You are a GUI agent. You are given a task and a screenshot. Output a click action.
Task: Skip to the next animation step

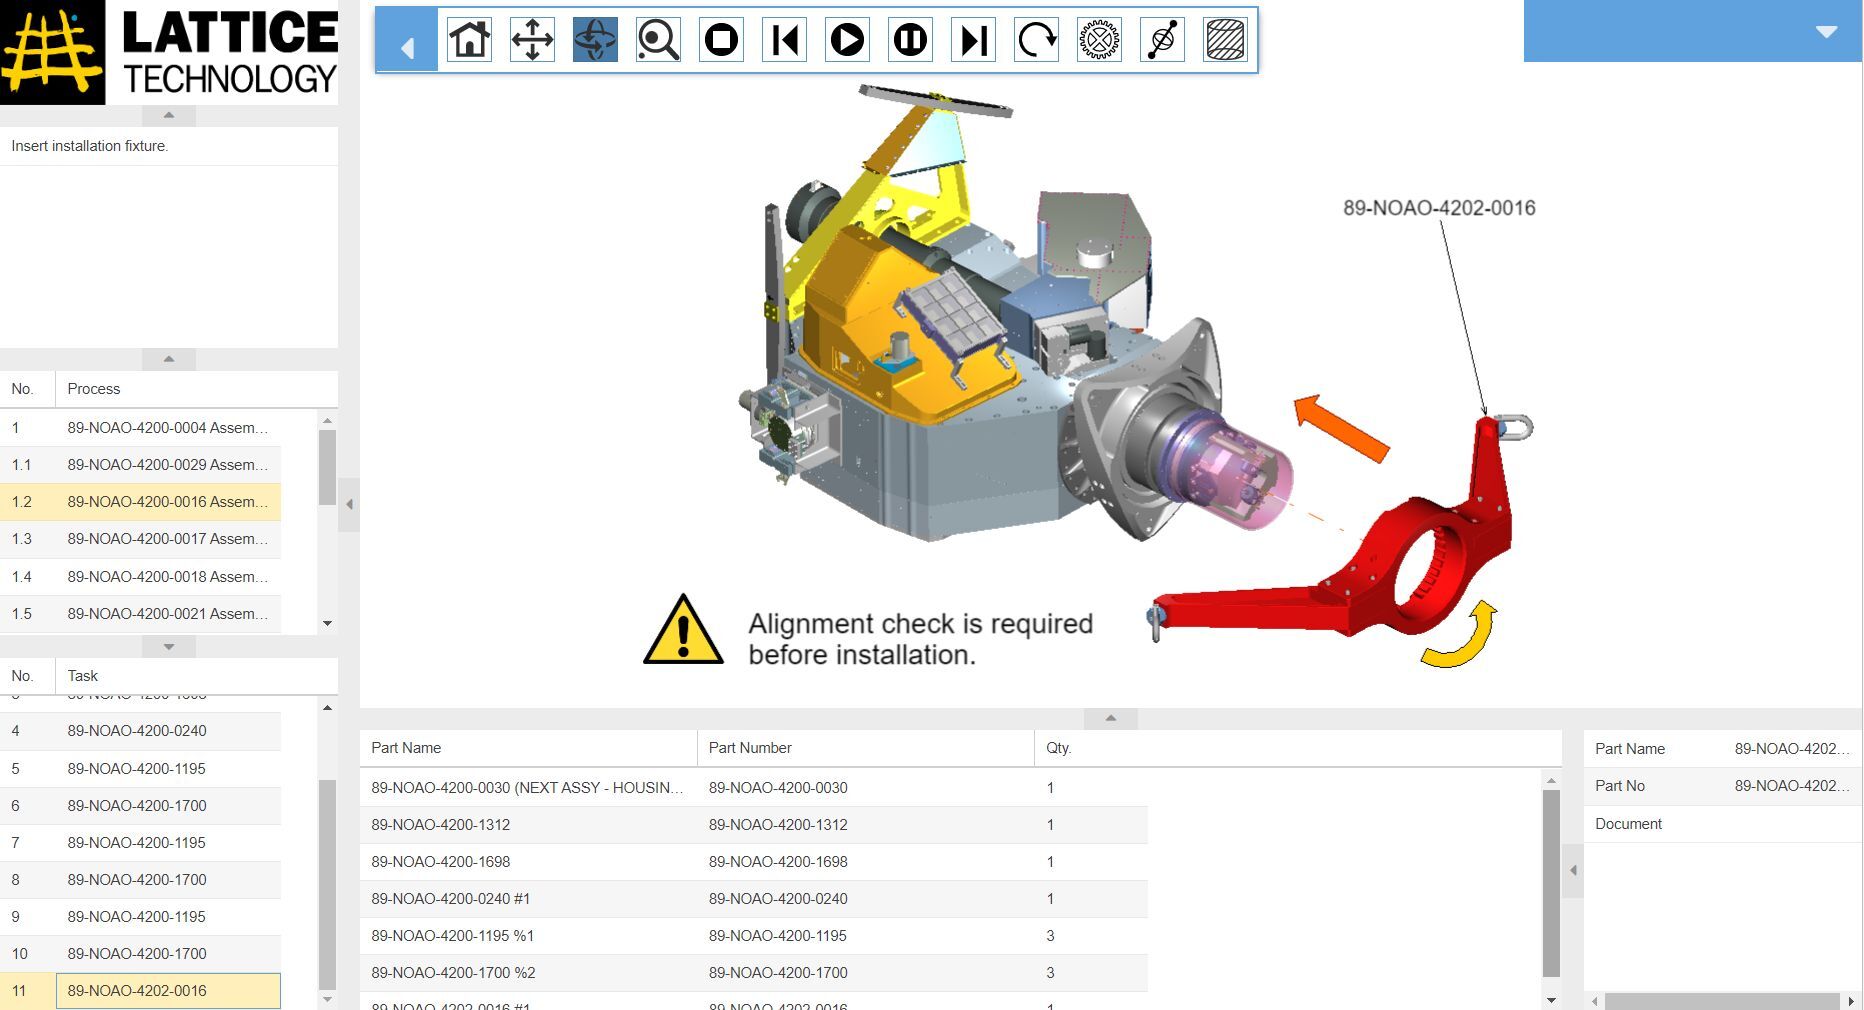973,40
